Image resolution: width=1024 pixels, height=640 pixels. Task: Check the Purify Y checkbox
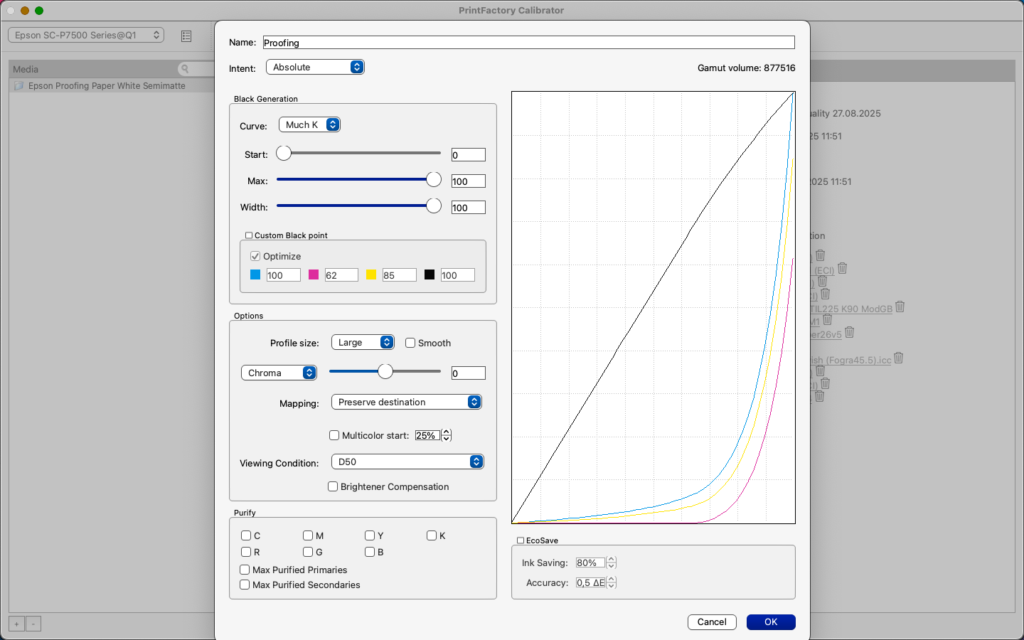(370, 536)
